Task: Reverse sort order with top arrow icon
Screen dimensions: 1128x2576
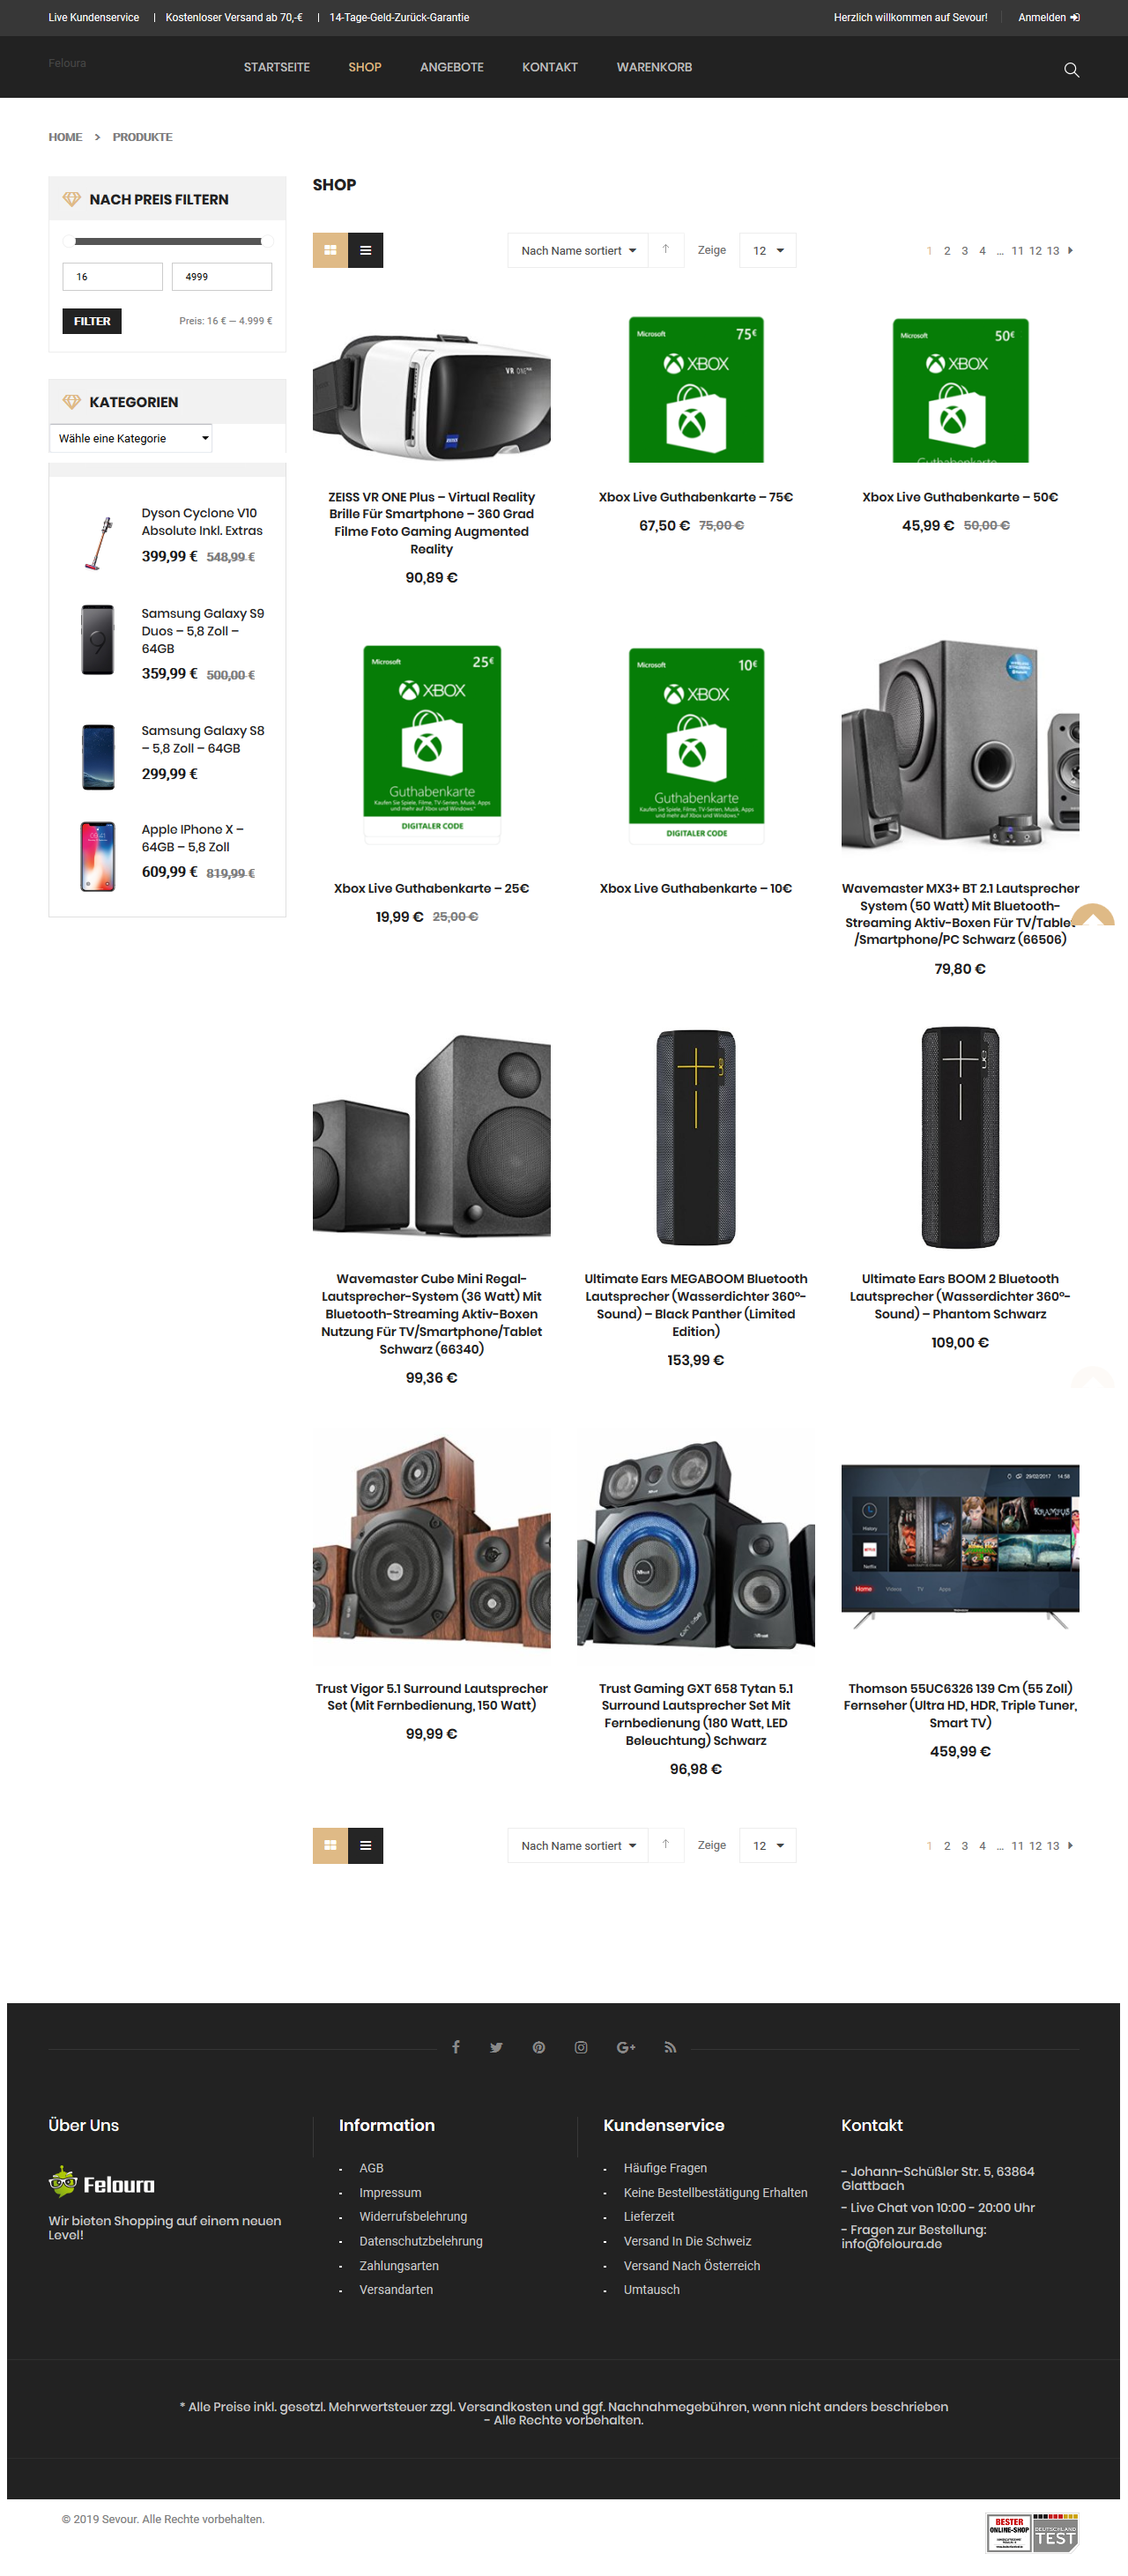Action: [665, 250]
